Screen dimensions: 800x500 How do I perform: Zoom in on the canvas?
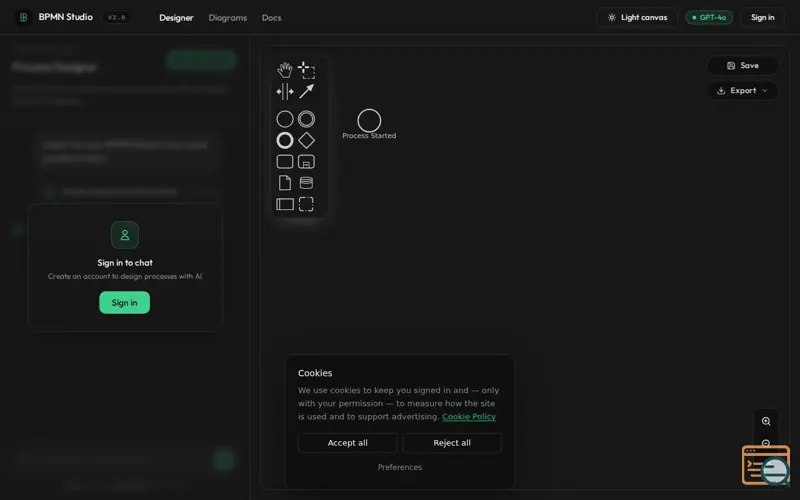pos(766,421)
